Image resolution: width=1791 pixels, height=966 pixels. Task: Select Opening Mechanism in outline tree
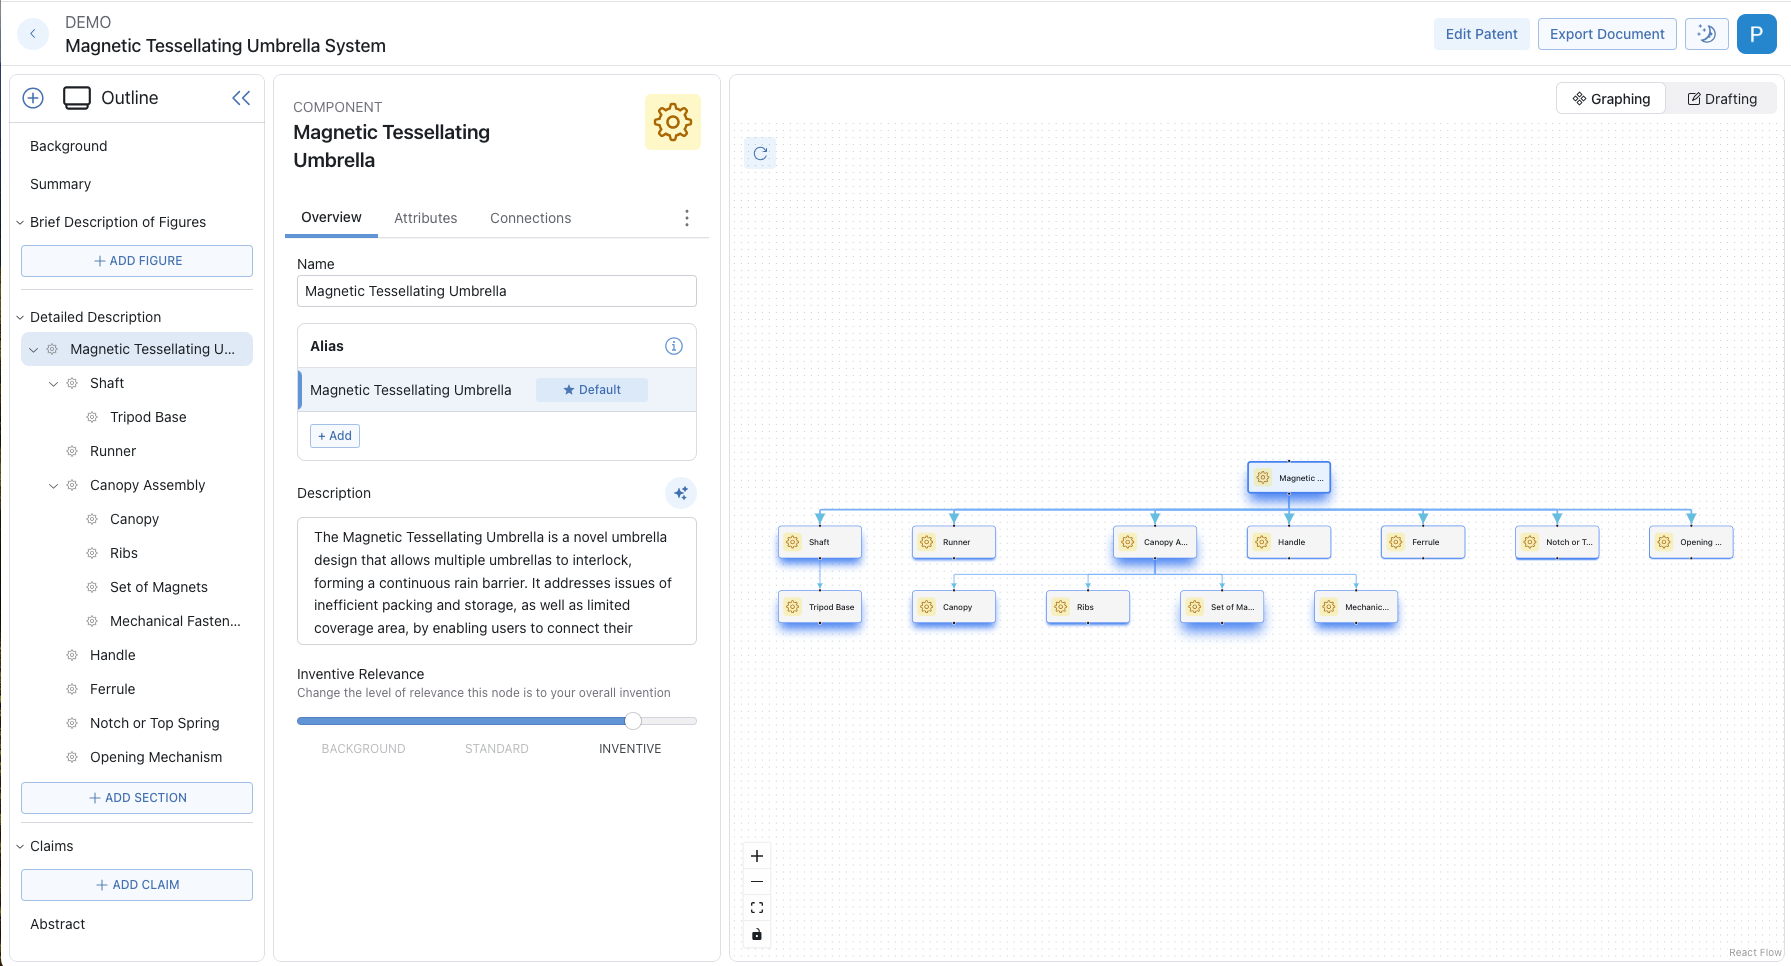click(156, 757)
